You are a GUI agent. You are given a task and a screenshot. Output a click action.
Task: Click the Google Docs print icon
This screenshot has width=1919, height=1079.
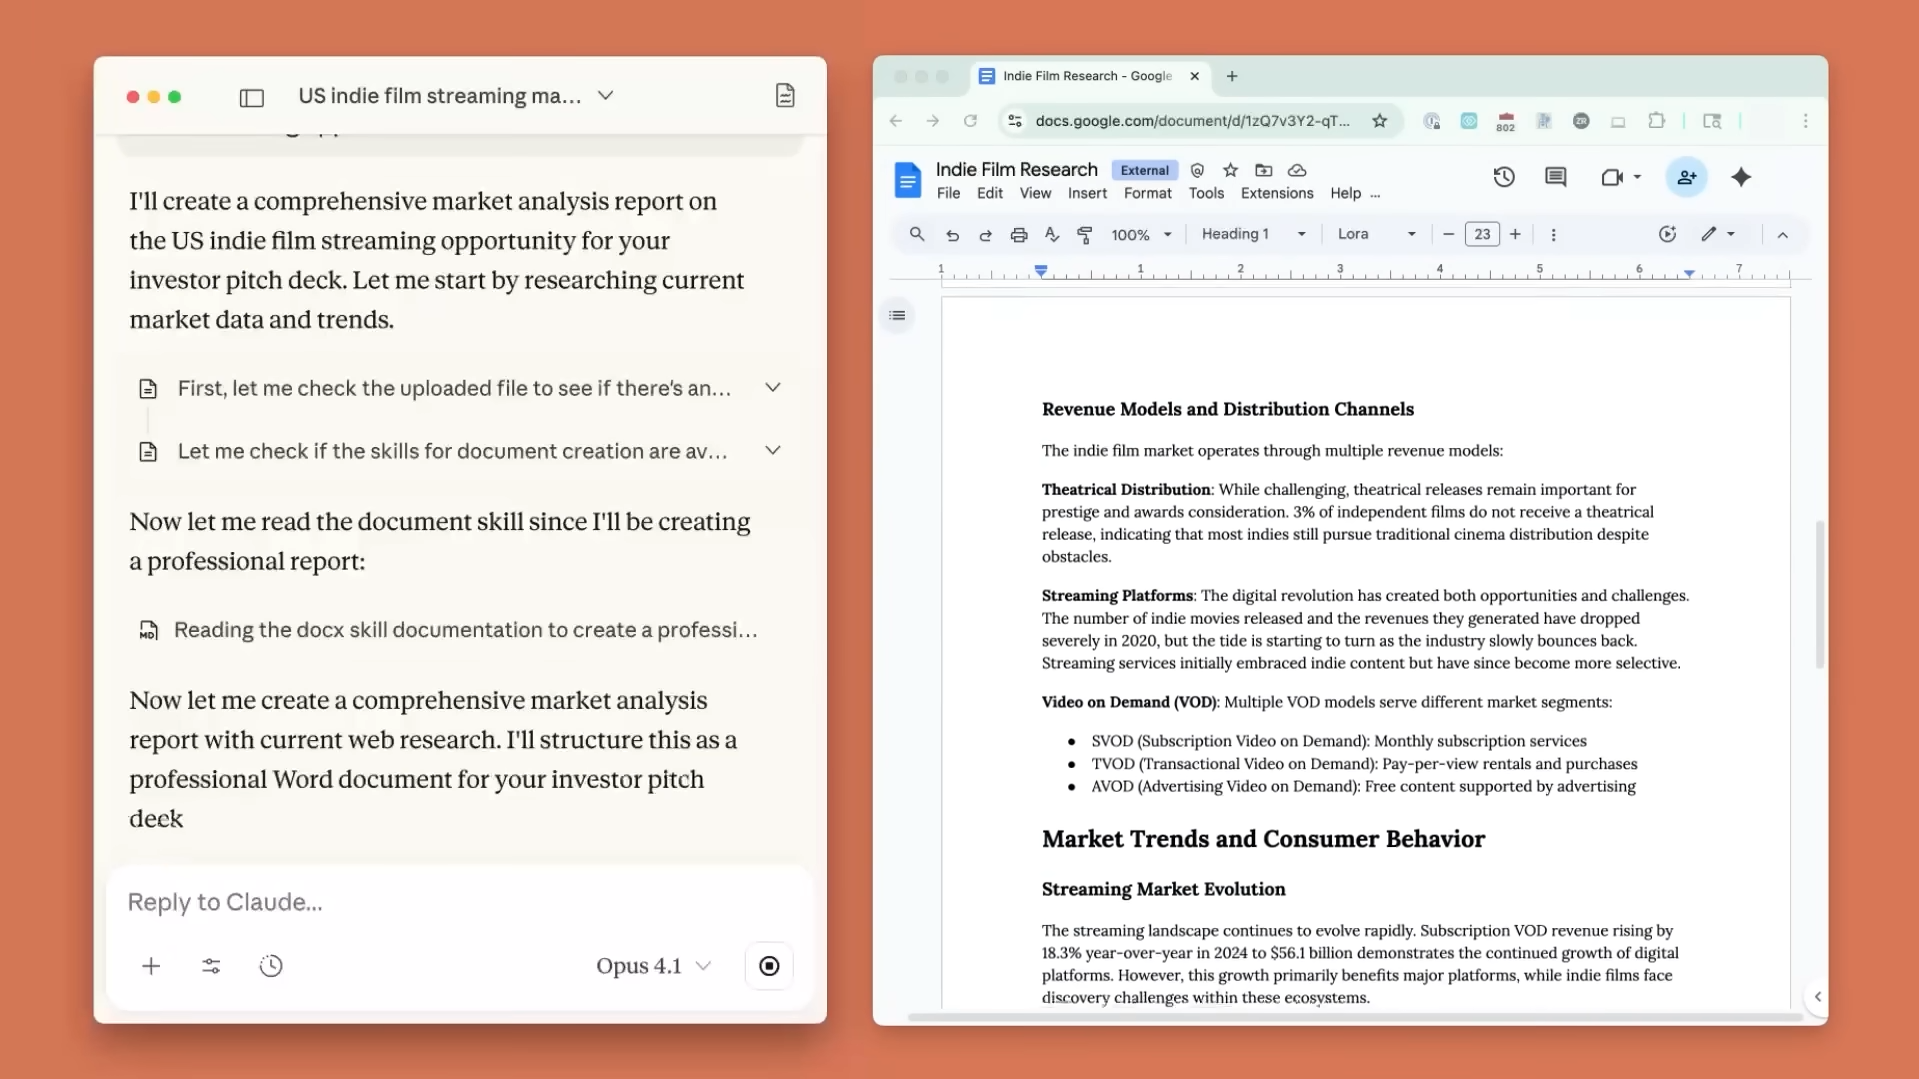point(1018,235)
